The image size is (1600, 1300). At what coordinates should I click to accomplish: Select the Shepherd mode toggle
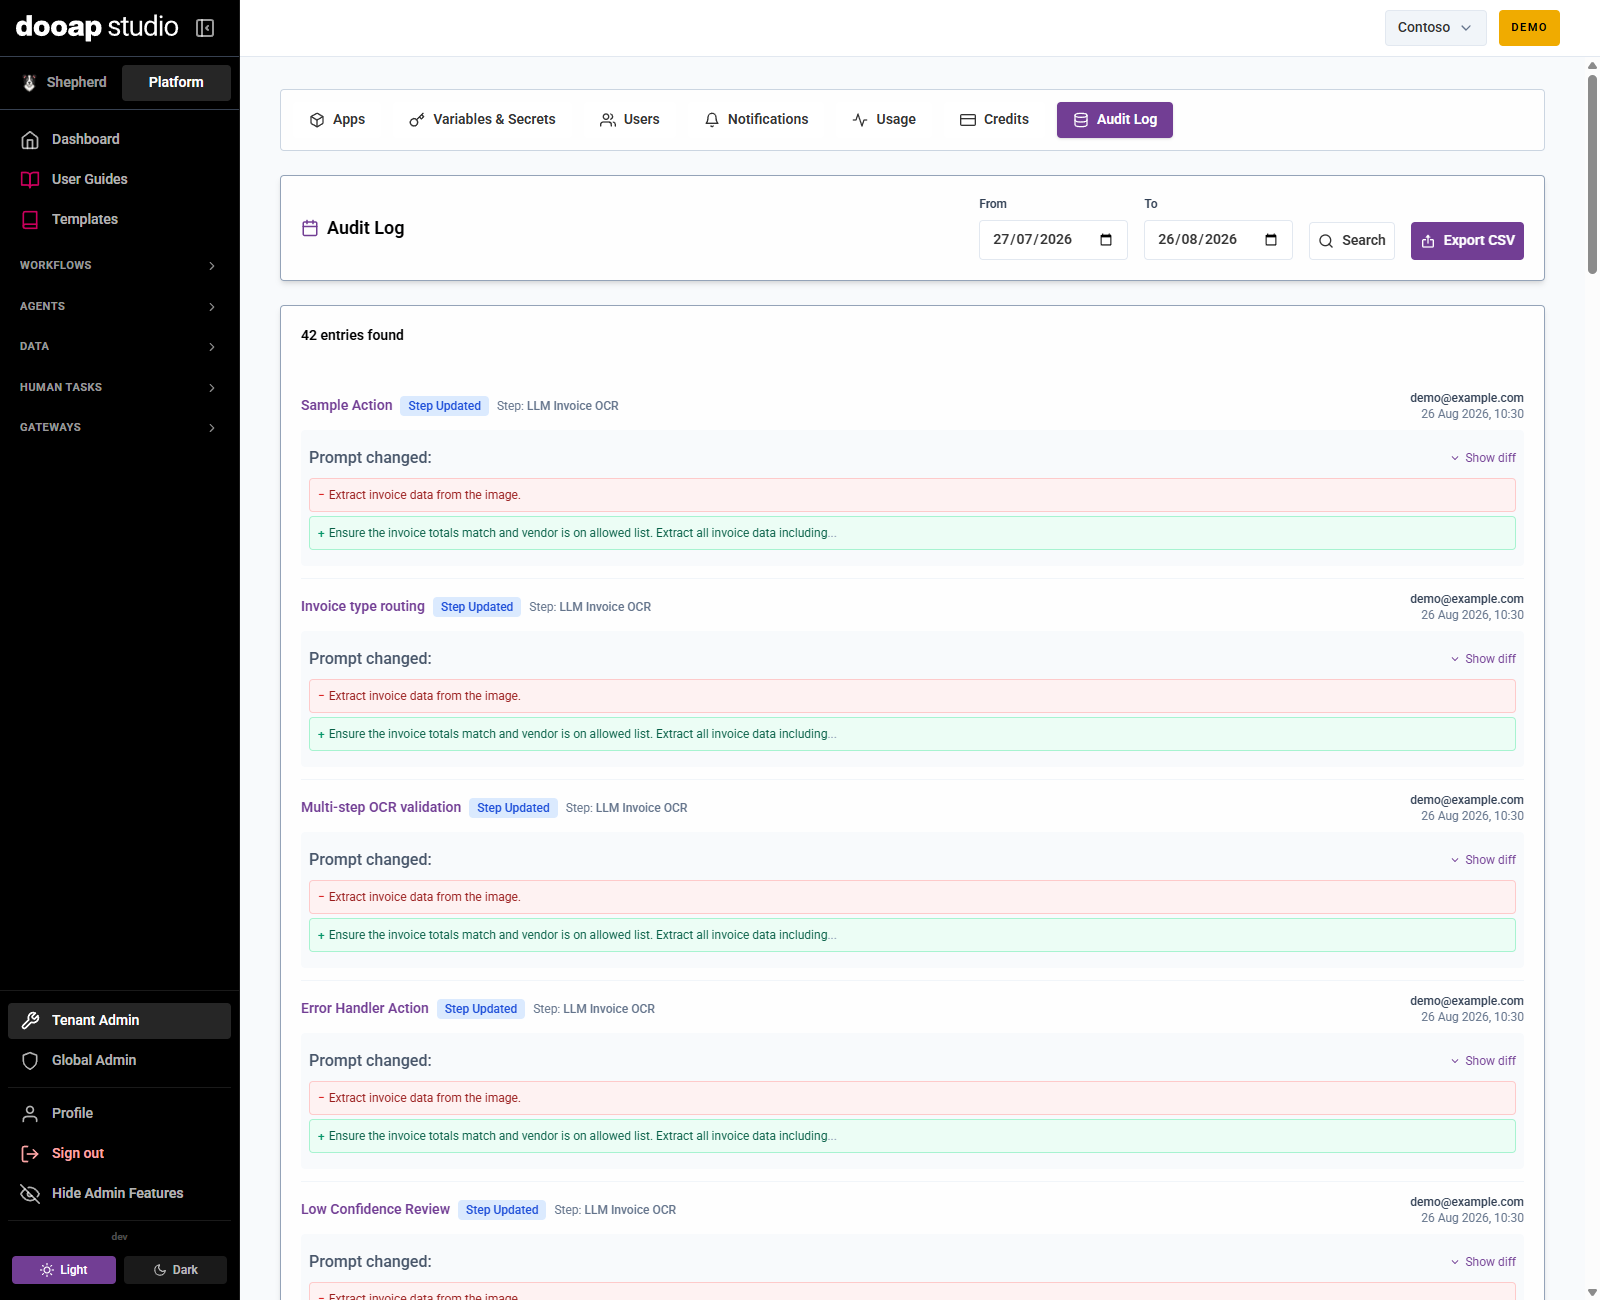click(65, 83)
